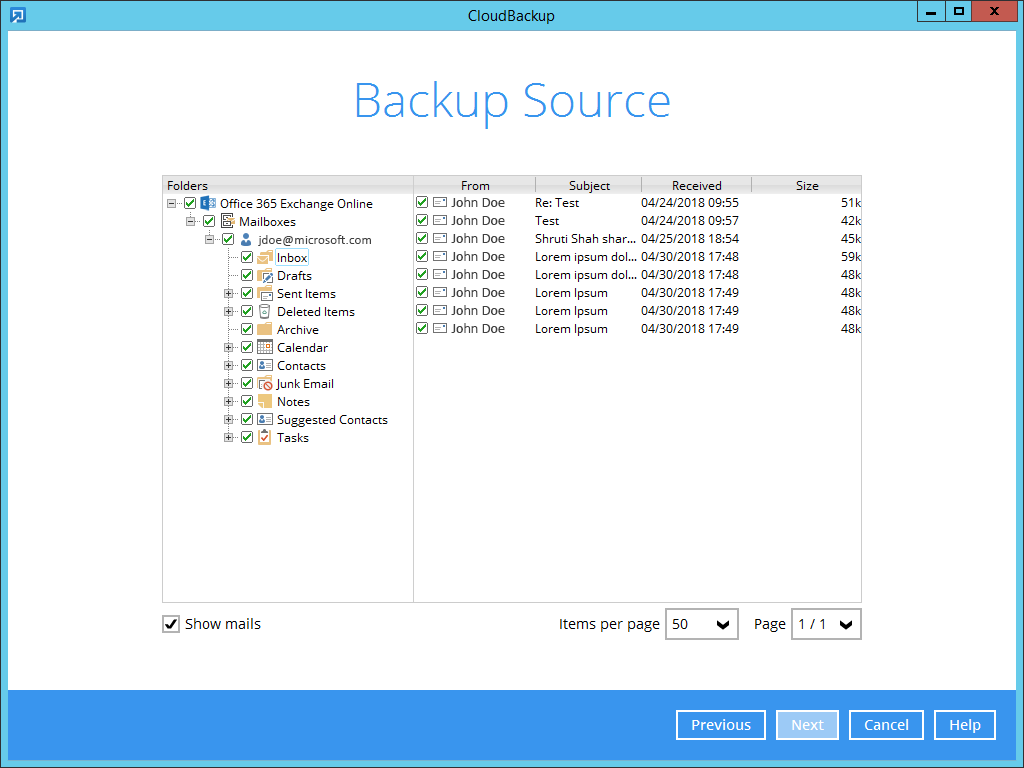This screenshot has width=1024, height=768.
Task: Click the Calendar folder icon
Action: (x=265, y=348)
